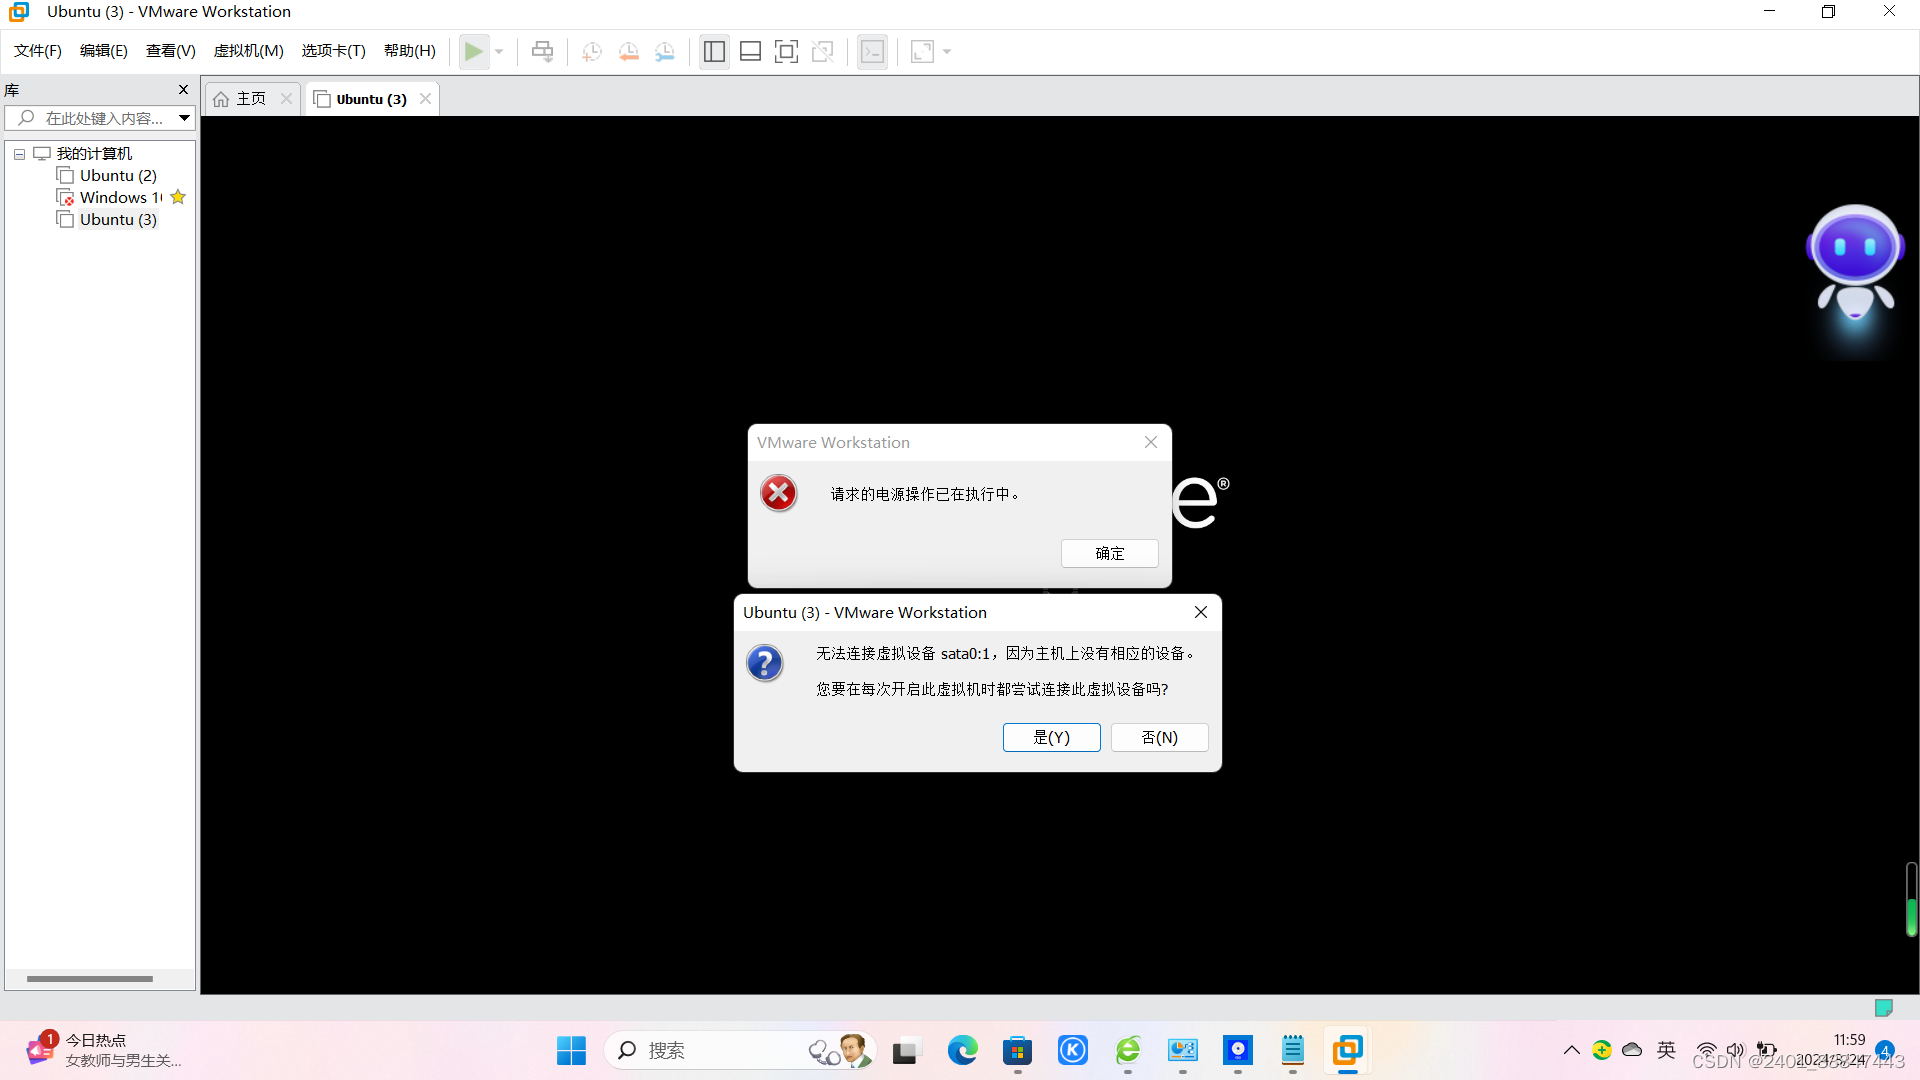Open the snapshot manager wrench icon
1920x1080 pixels.
(x=665, y=51)
